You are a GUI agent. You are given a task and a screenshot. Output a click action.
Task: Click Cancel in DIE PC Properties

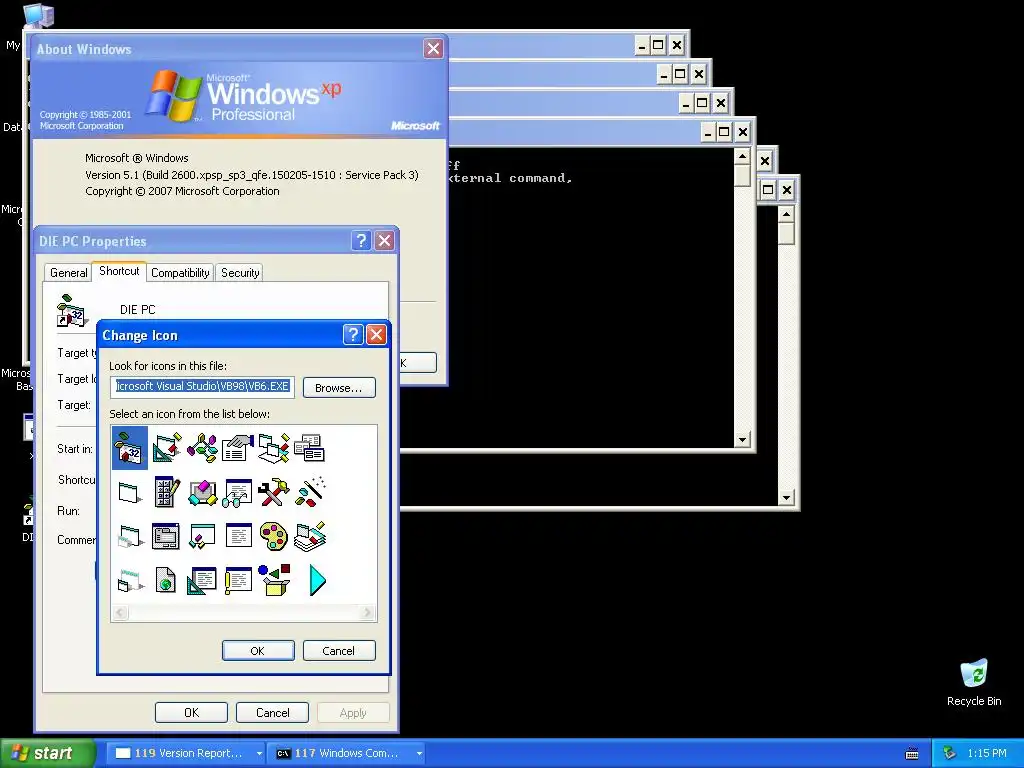tap(272, 712)
